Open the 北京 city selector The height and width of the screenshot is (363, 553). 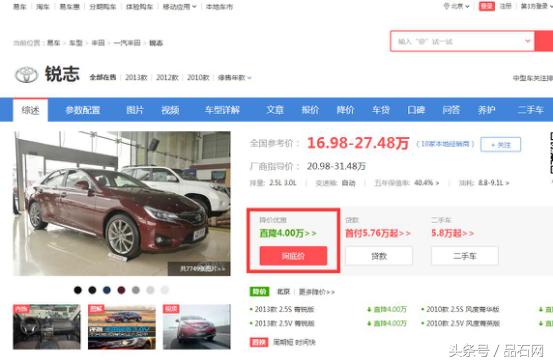[457, 6]
